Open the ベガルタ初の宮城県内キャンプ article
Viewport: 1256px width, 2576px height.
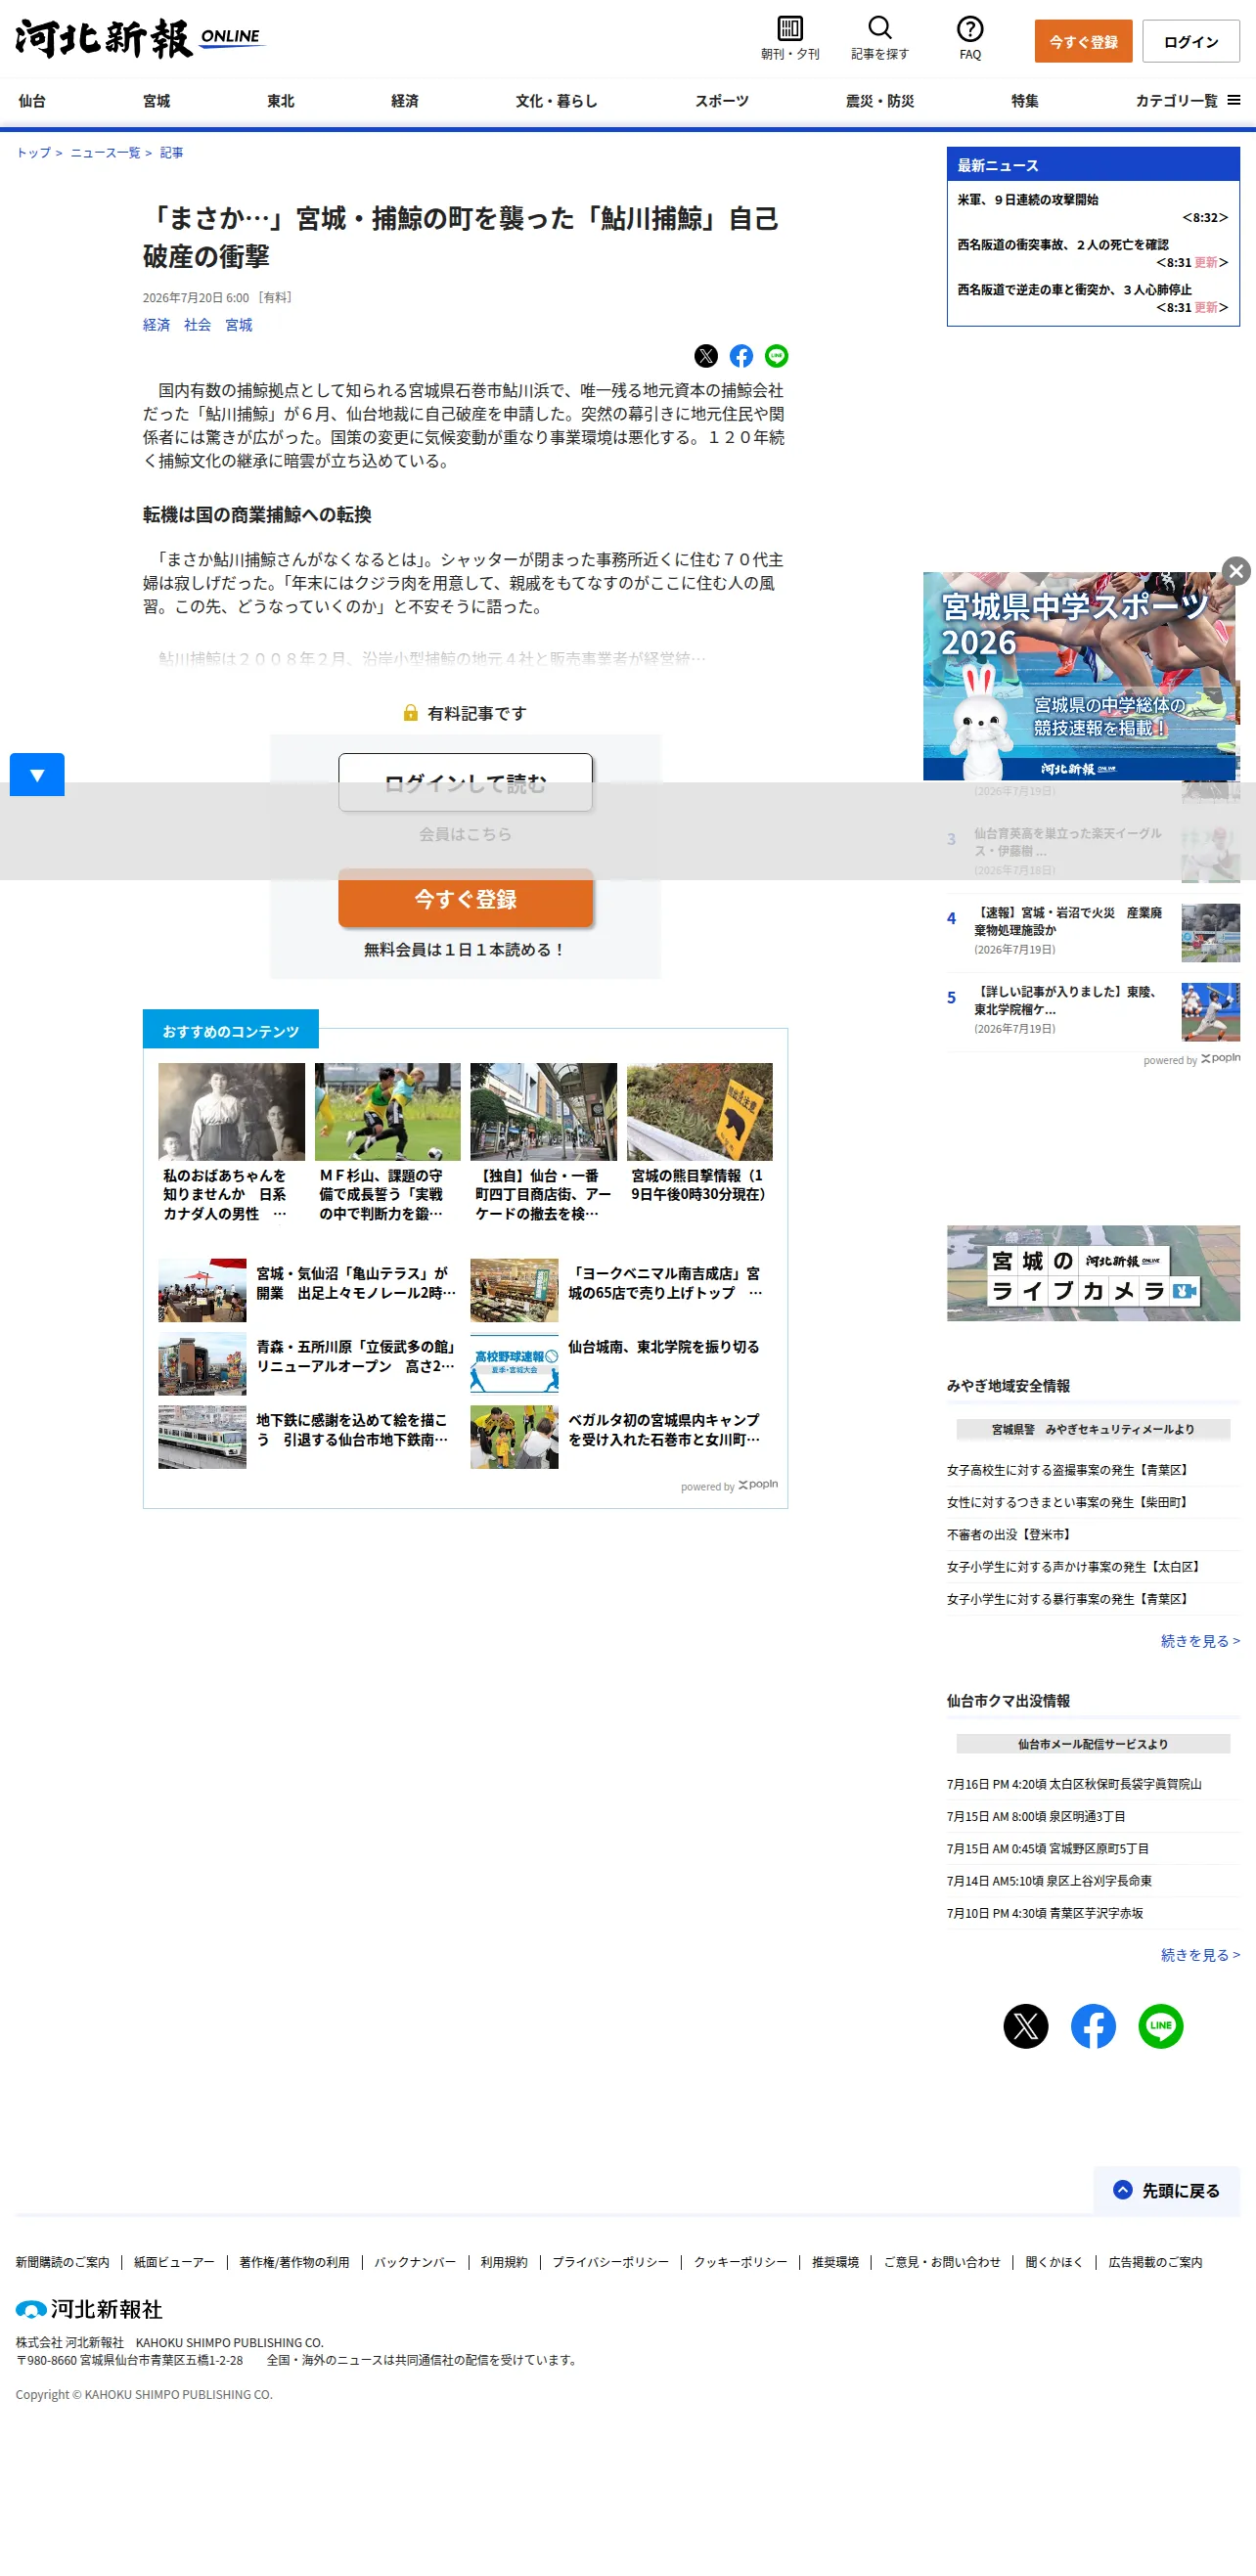(x=621, y=1437)
